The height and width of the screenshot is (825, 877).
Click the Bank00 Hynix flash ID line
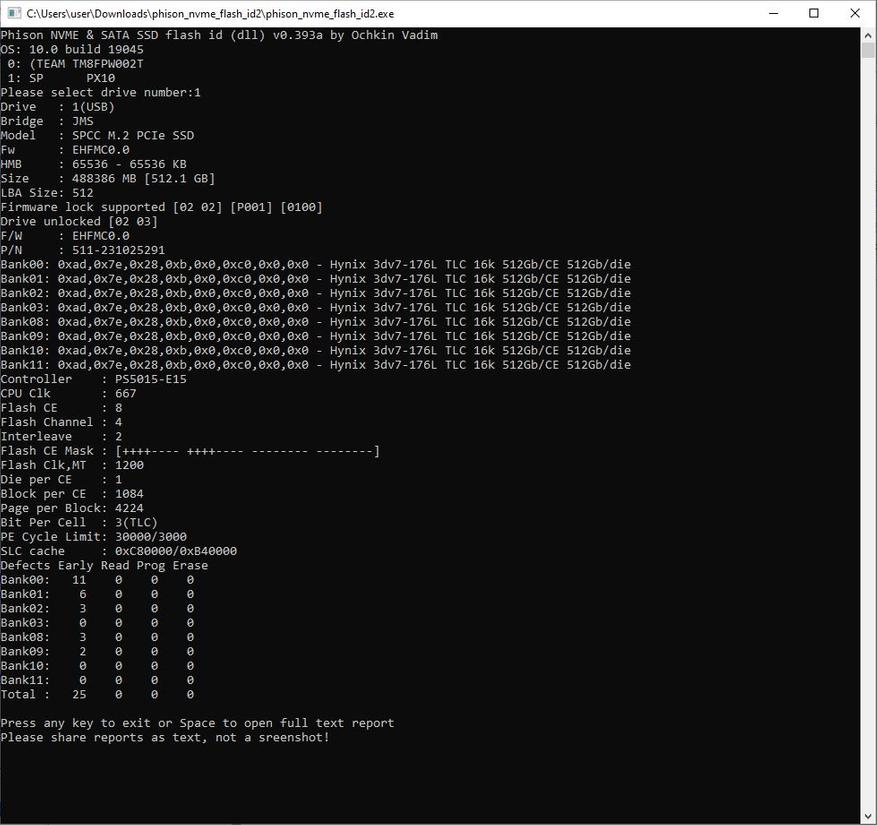pyautogui.click(x=316, y=265)
